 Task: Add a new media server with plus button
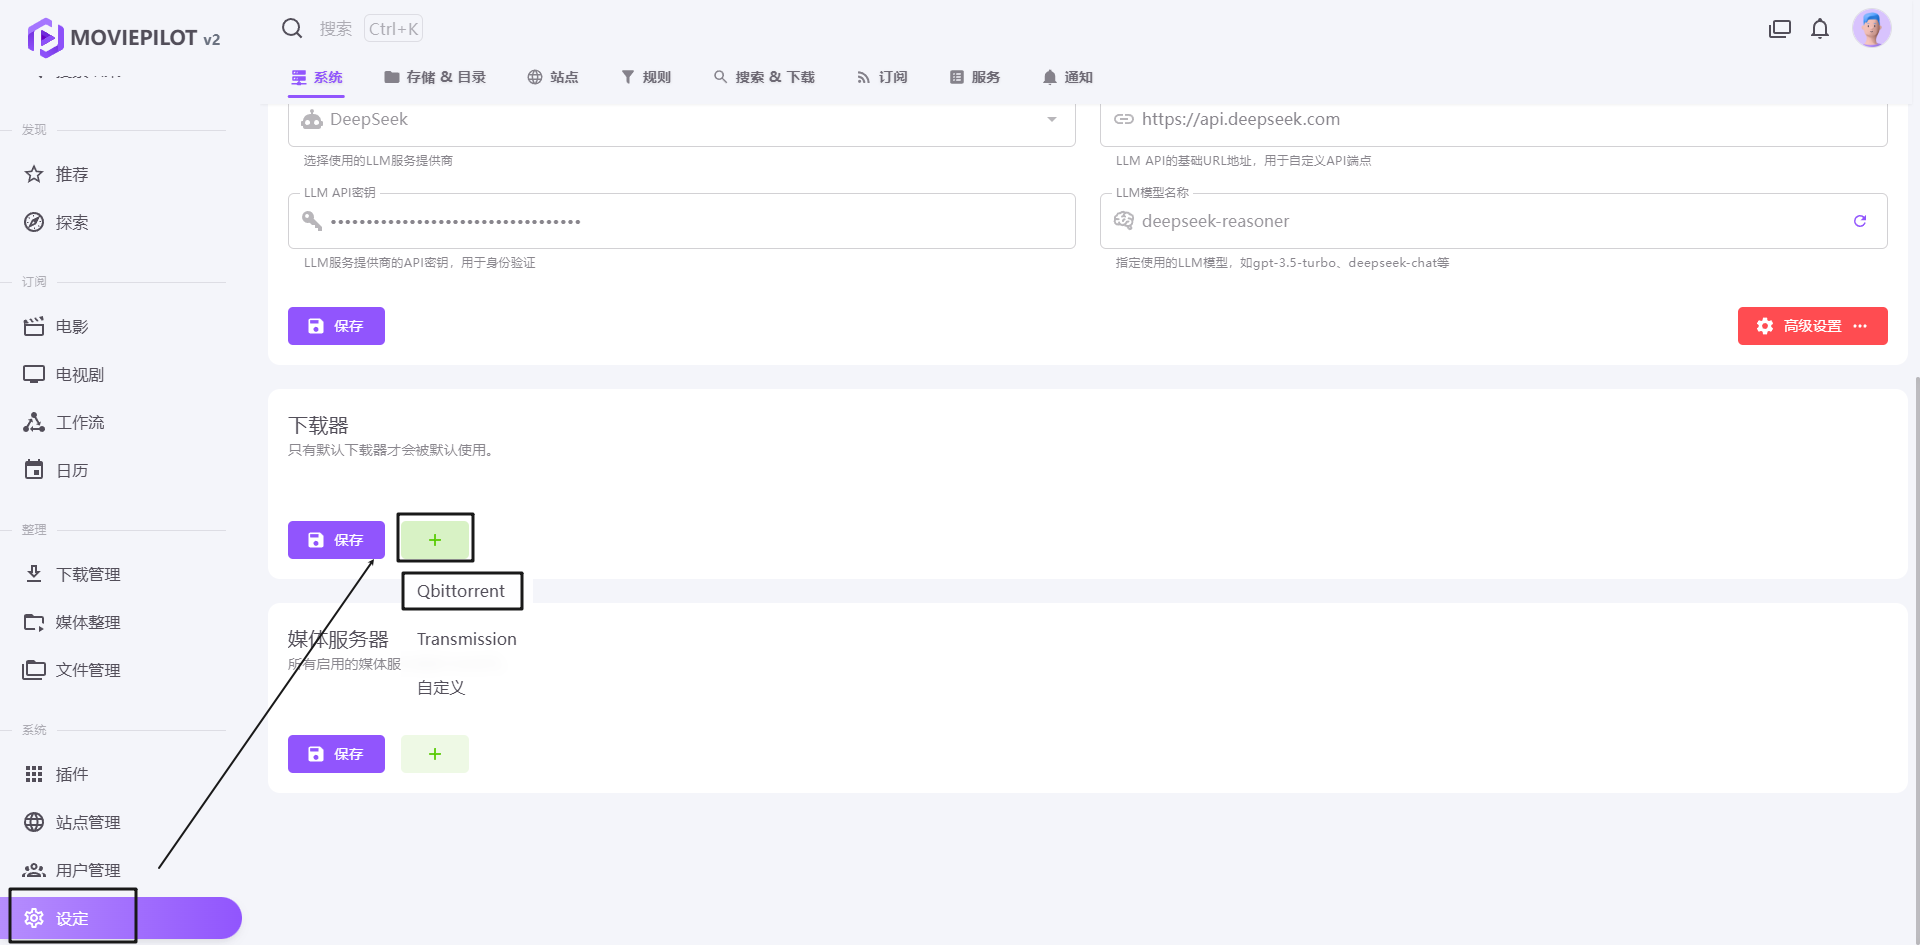coord(435,754)
